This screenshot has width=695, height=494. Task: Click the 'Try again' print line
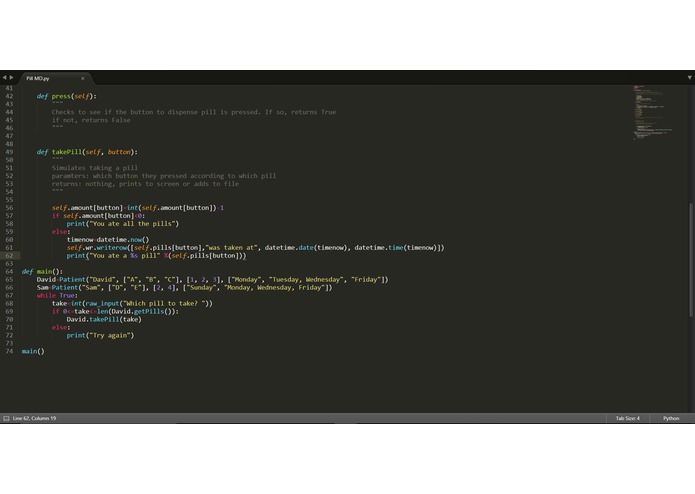pyautogui.click(x=100, y=335)
